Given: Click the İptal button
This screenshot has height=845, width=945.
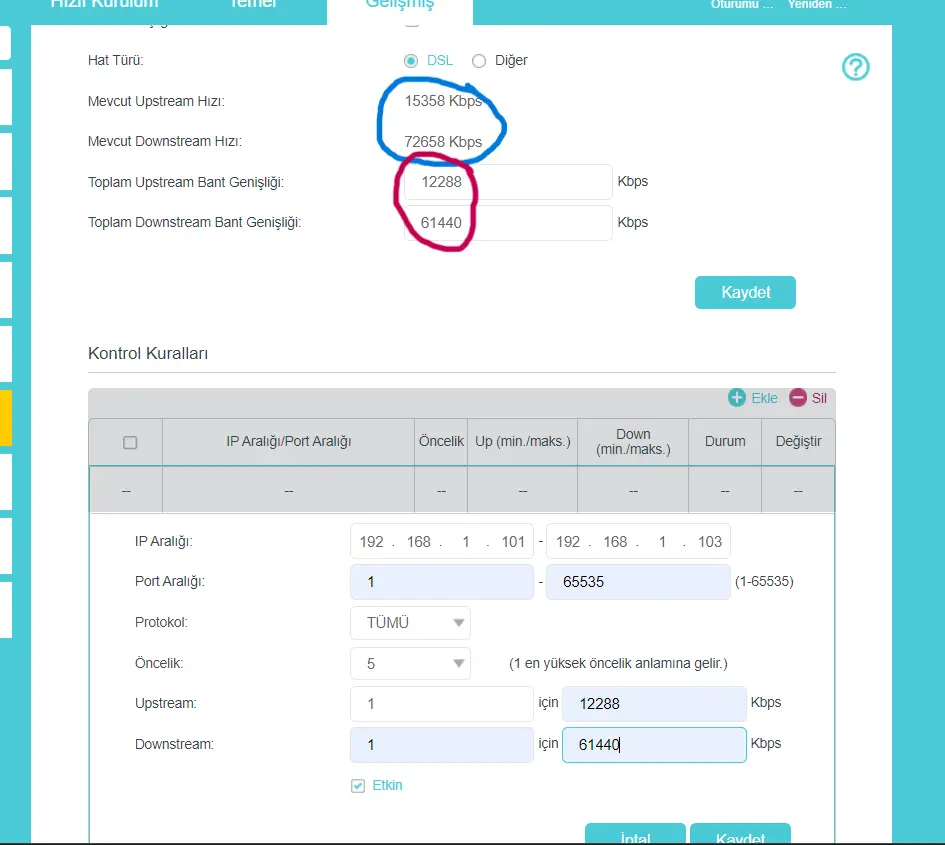Looking at the screenshot, I should 635,834.
